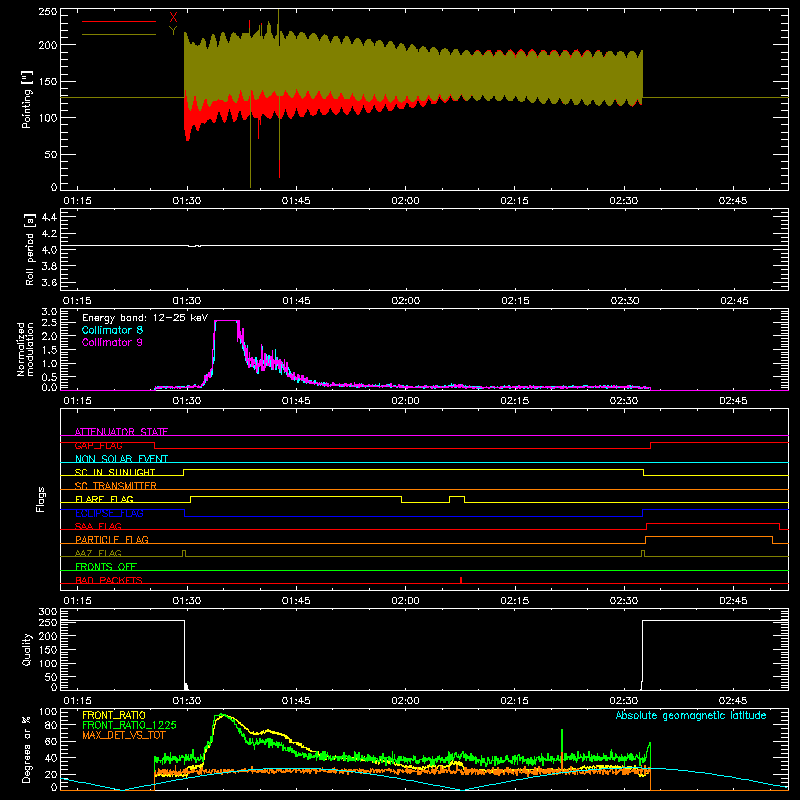The height and width of the screenshot is (800, 800).
Task: Click the Pointing axis title
Action: point(27,99)
